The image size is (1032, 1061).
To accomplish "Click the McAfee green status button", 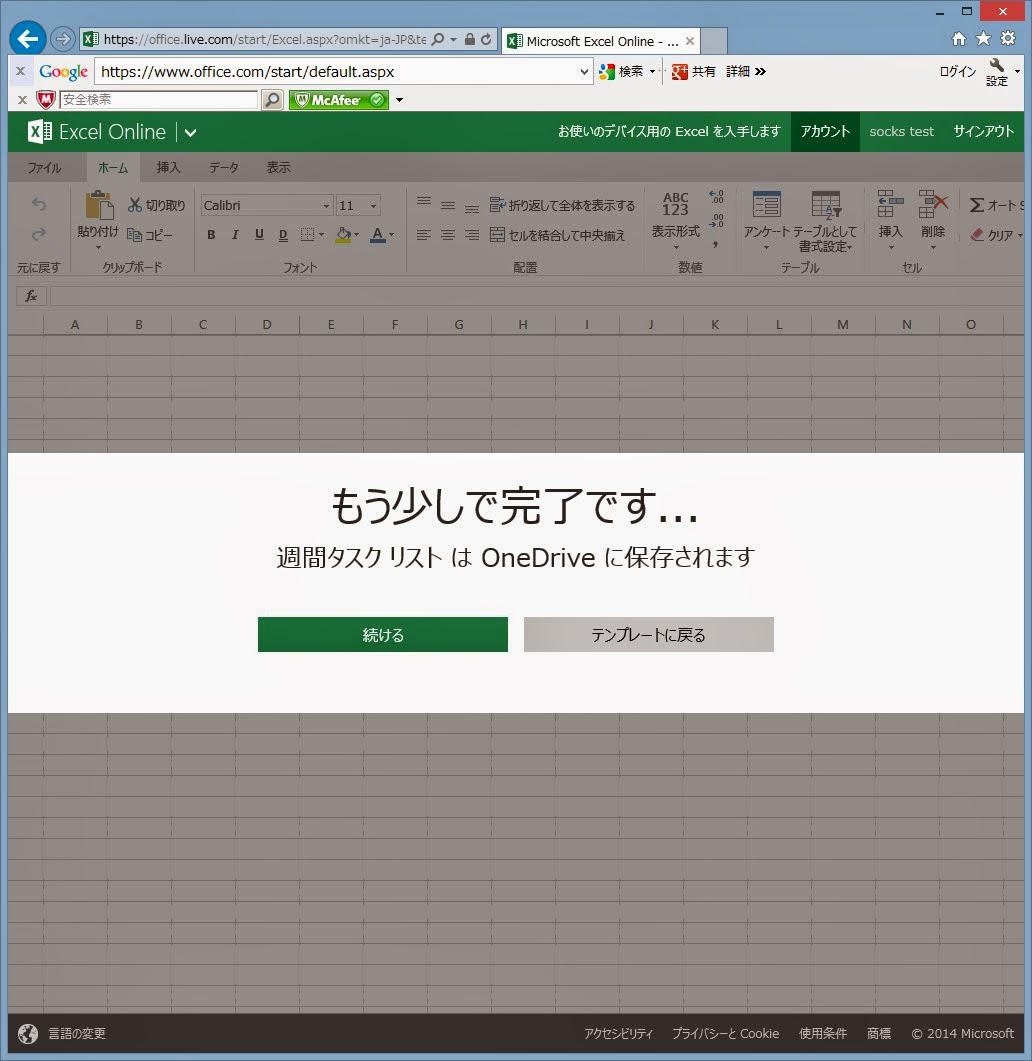I will 339,100.
